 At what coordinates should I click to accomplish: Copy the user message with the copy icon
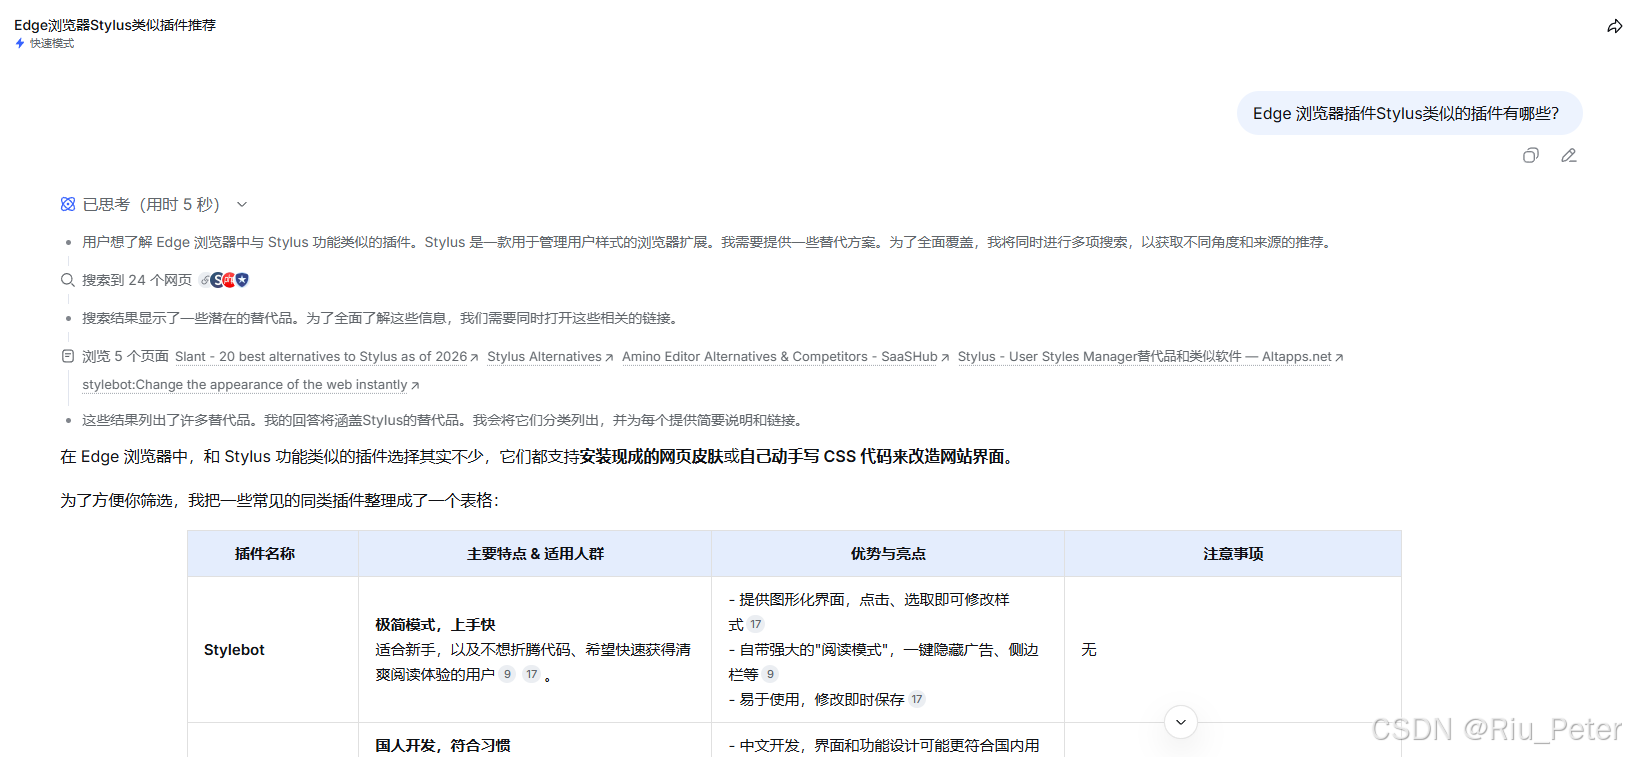point(1530,155)
